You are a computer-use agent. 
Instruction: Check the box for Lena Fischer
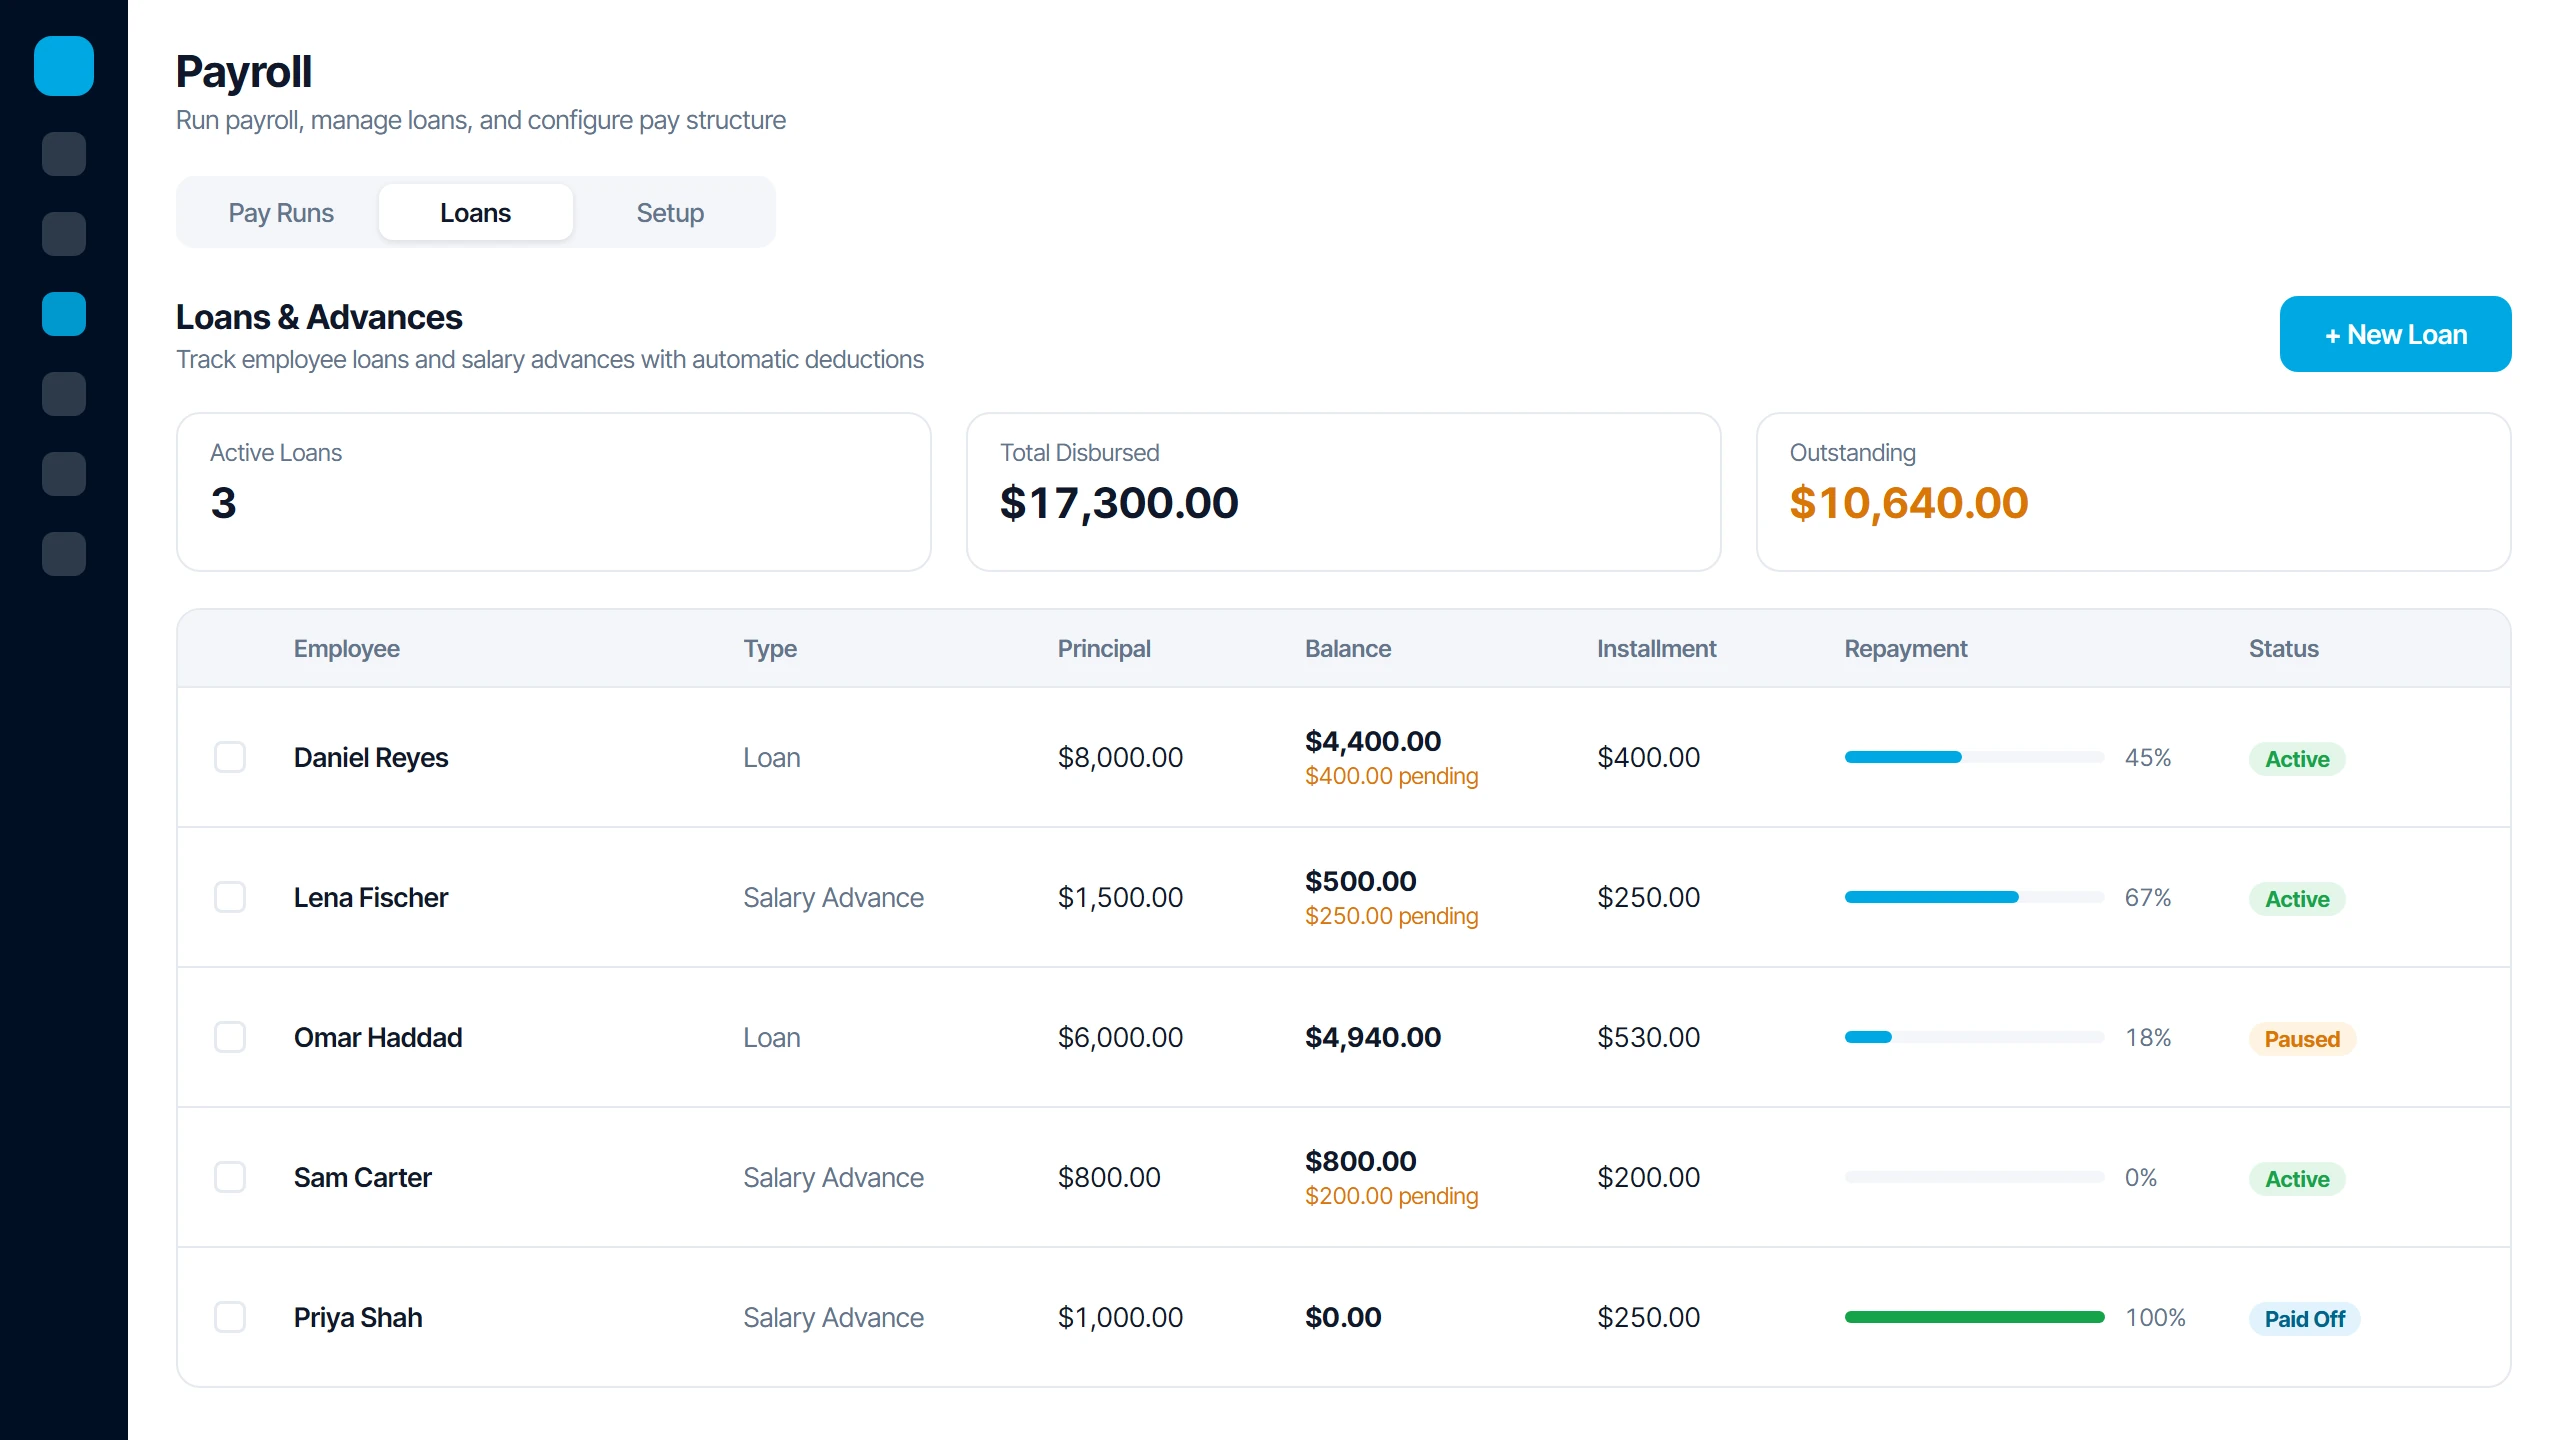point(230,897)
